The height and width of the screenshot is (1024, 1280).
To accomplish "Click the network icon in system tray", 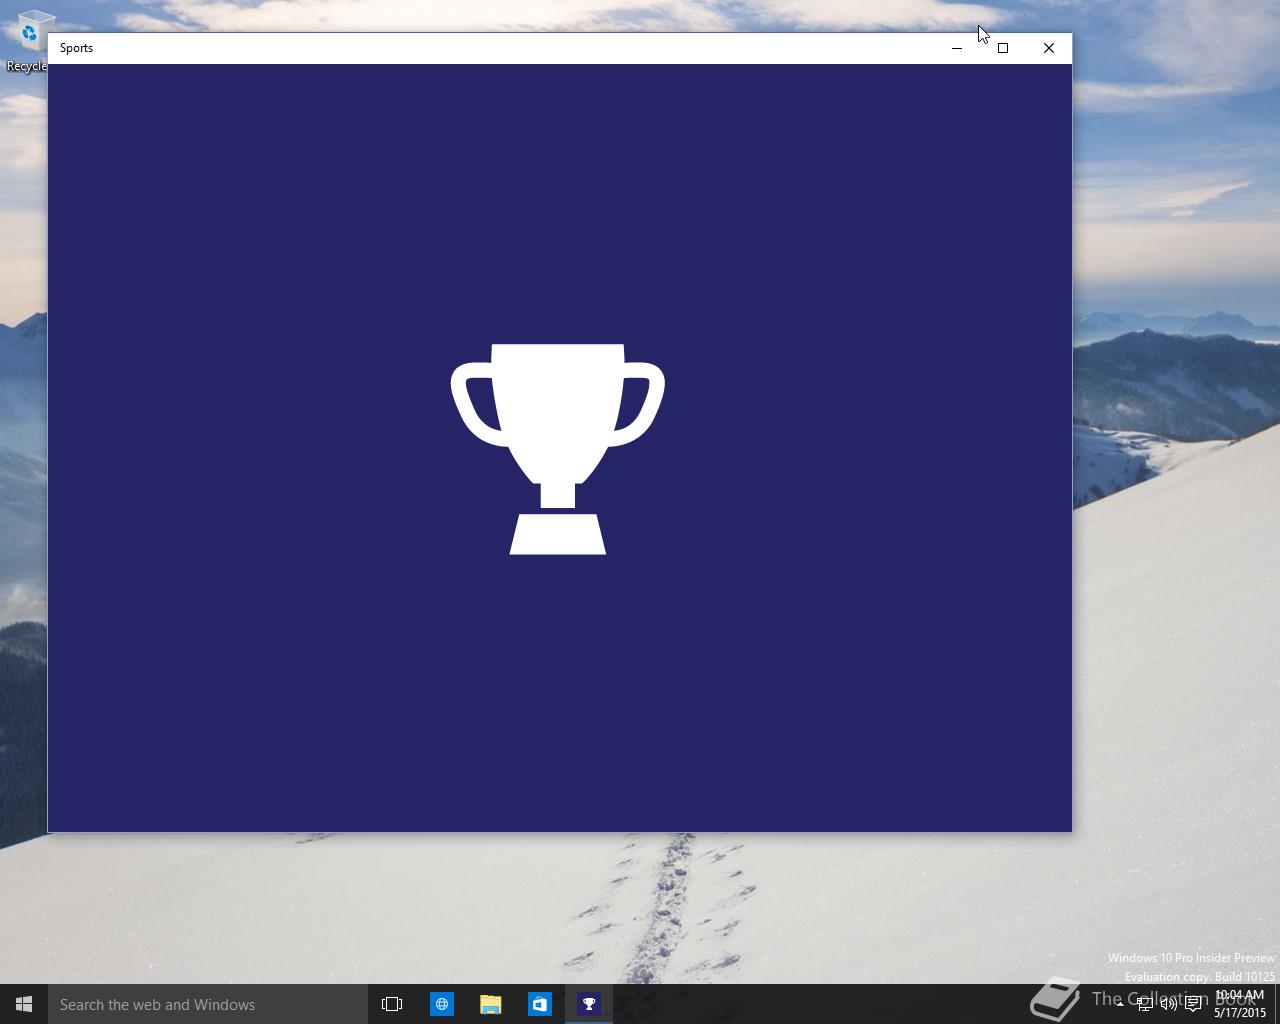I will click(1144, 1004).
